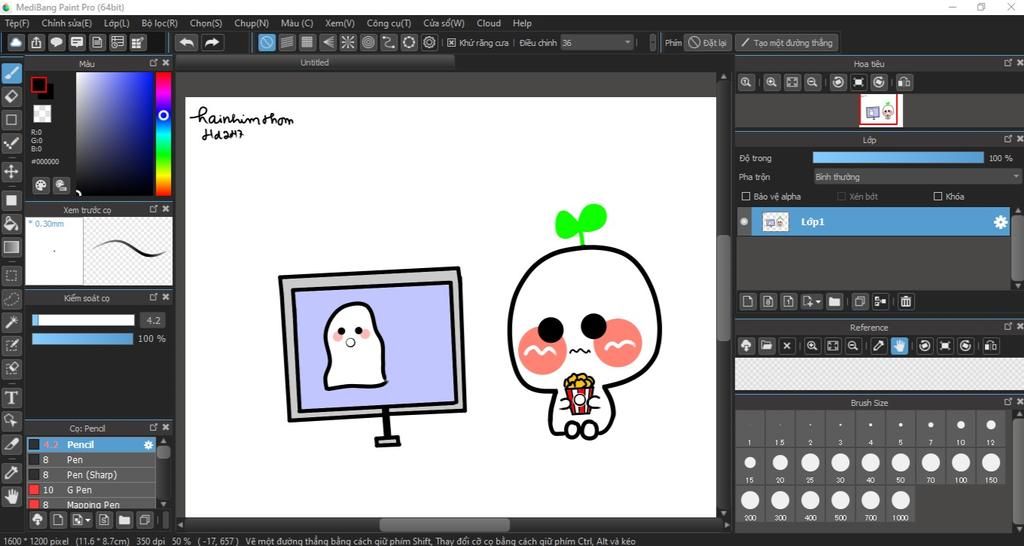This screenshot has width=1024, height=546.
Task: Select the radial snap guide icon
Action: [347, 43]
